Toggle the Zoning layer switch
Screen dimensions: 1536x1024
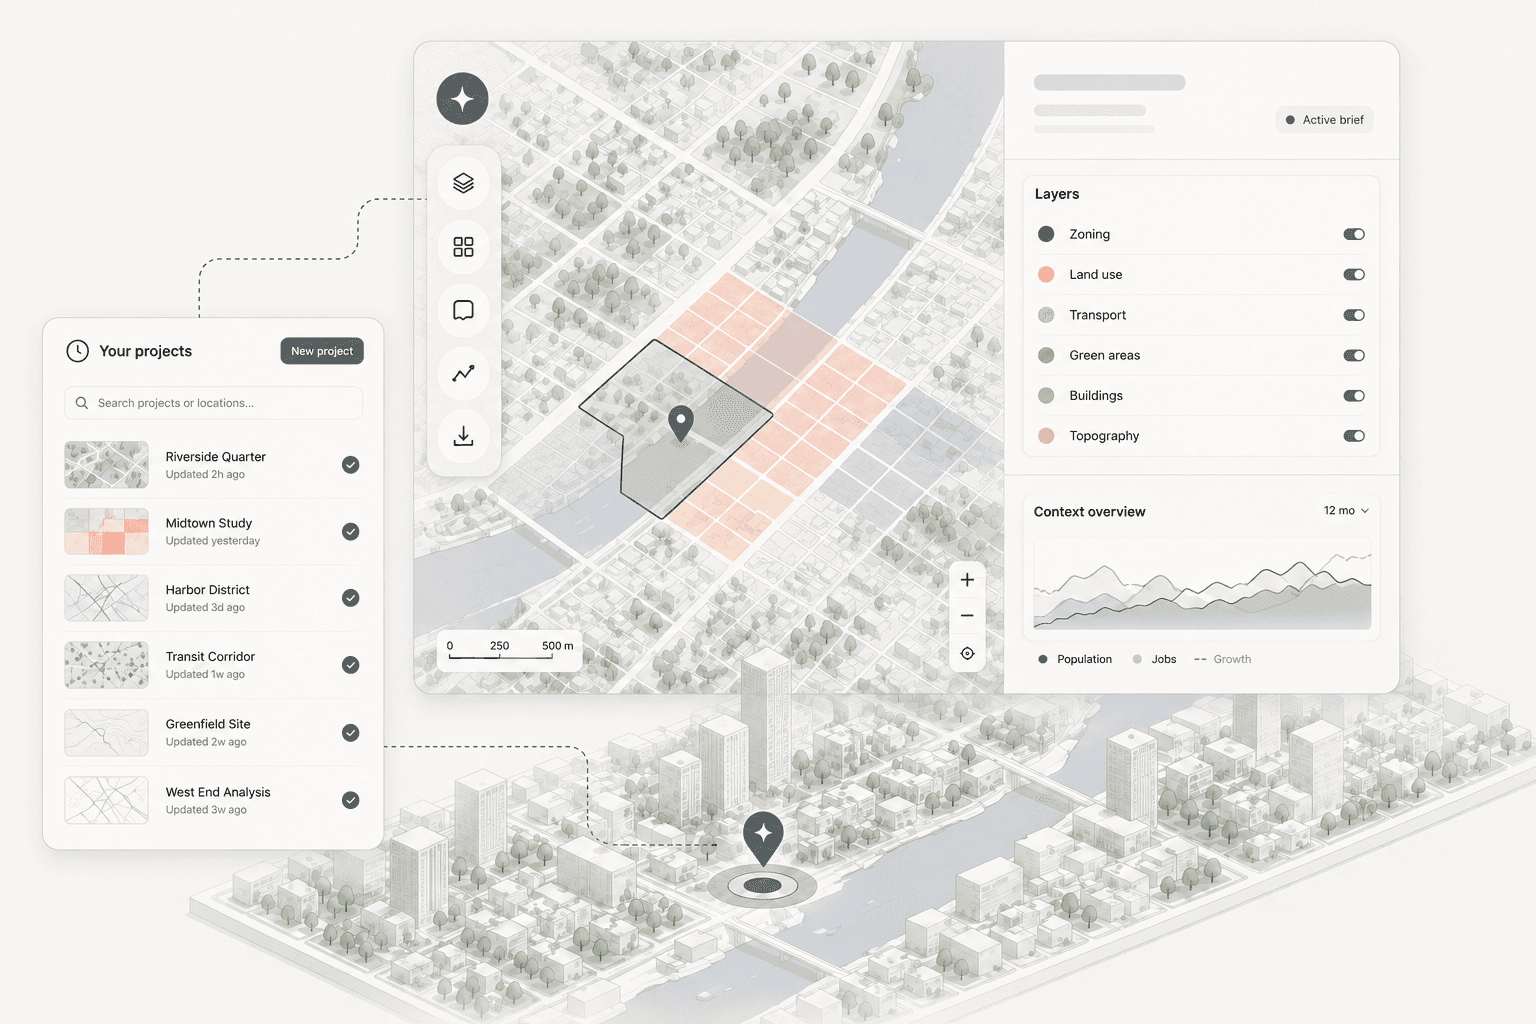[x=1354, y=234]
